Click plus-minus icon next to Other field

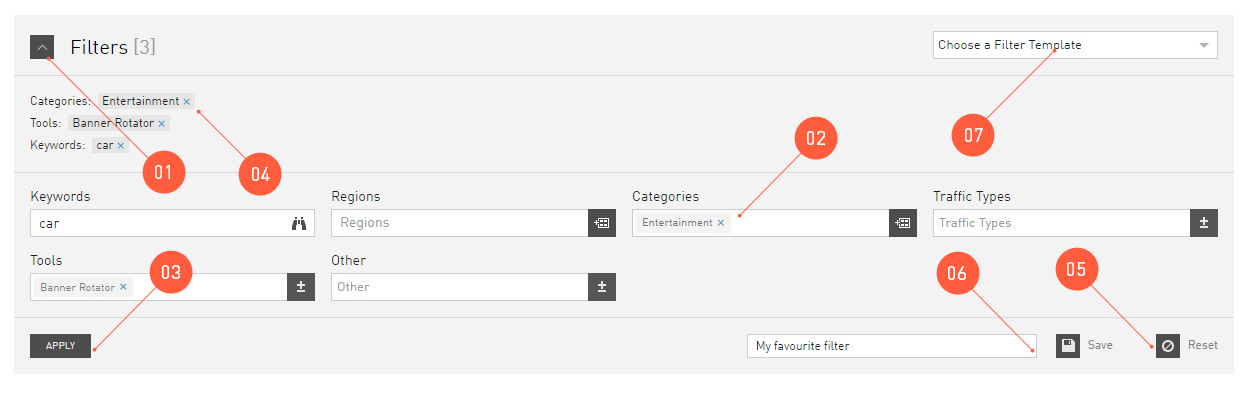(x=602, y=287)
